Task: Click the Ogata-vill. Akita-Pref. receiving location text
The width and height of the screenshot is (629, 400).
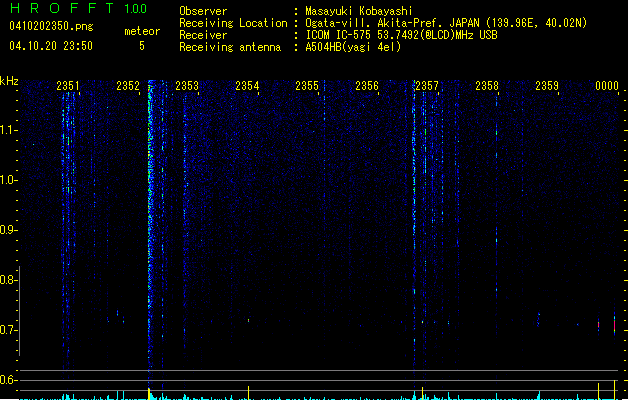Action: tap(446, 23)
